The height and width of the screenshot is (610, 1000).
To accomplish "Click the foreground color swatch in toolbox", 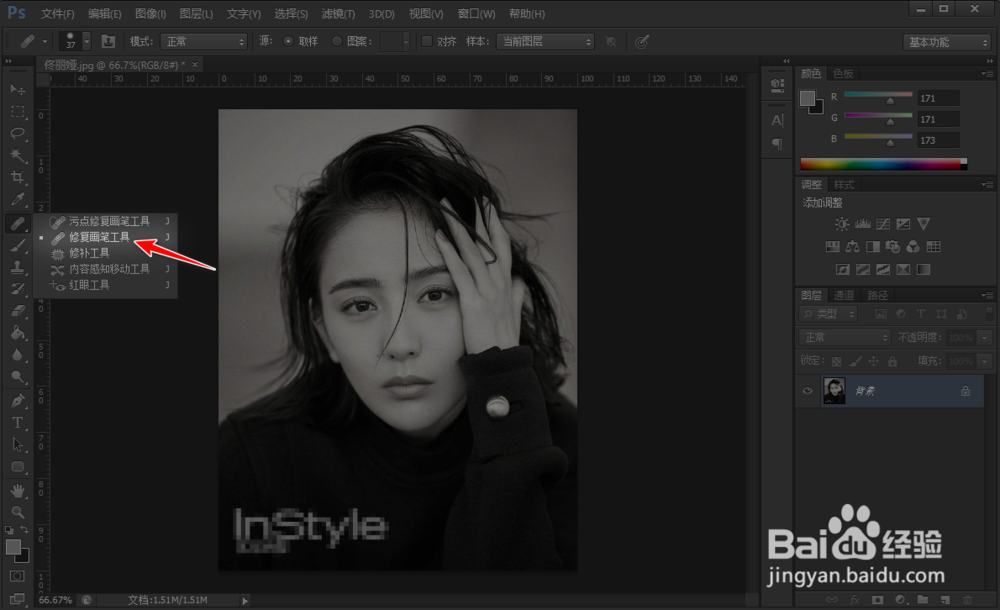I will click(13, 547).
